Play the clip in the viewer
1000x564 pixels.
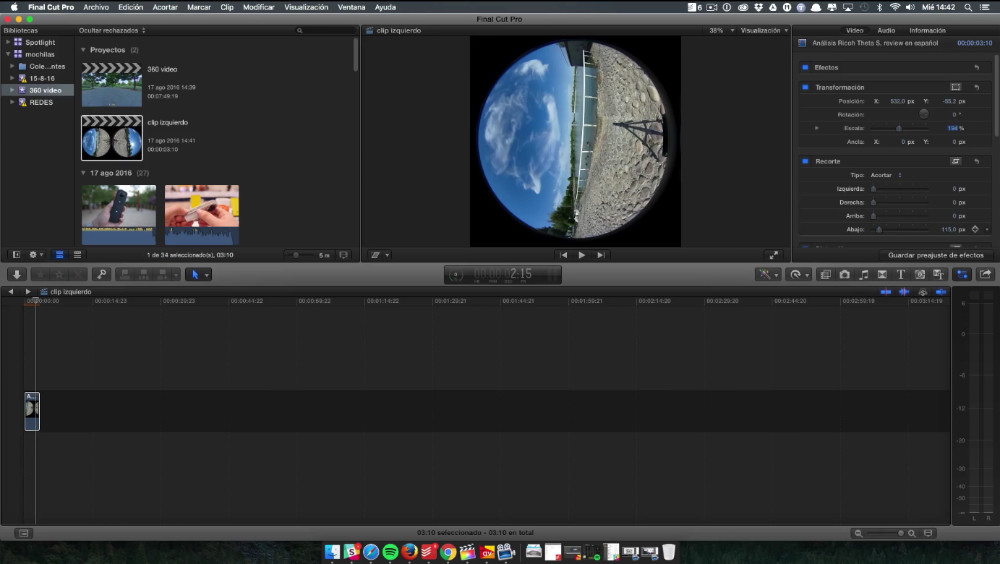coord(582,255)
